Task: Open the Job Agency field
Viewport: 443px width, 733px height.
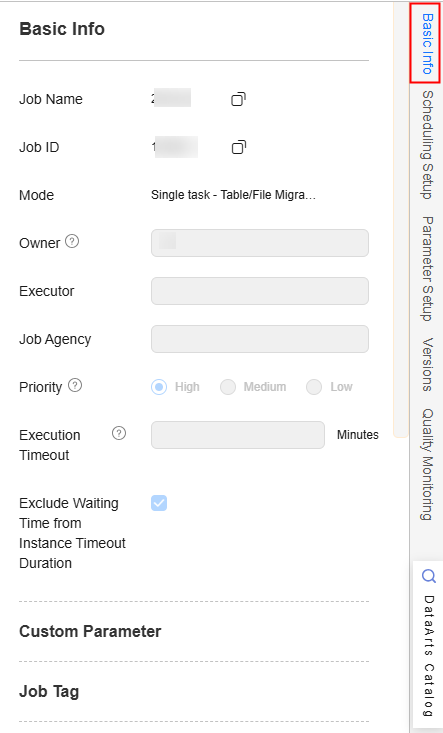Action: [x=260, y=339]
